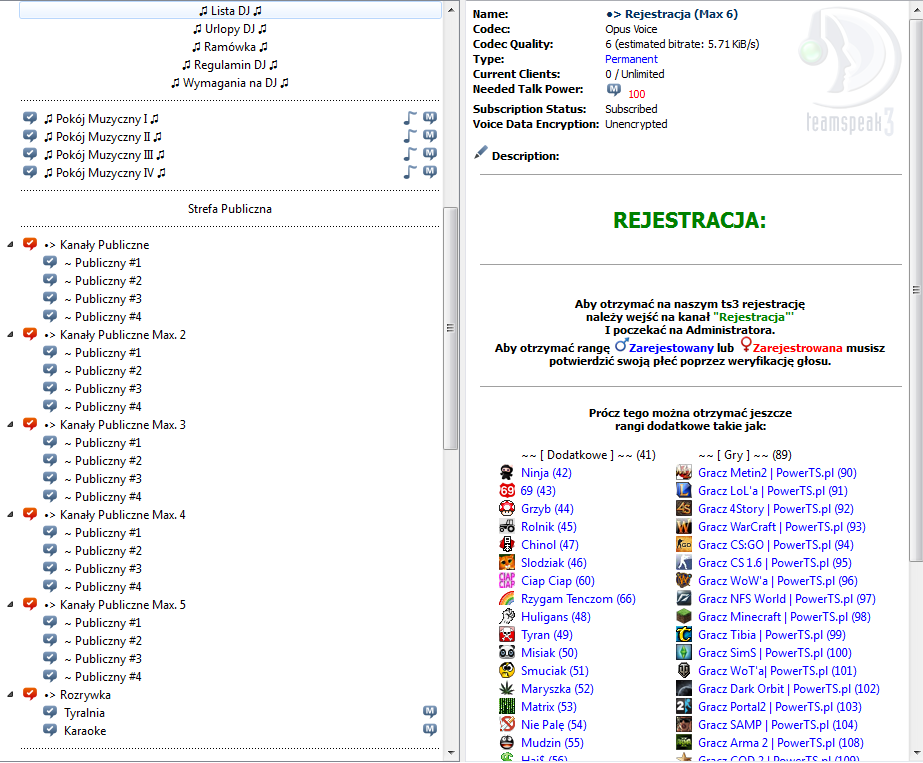Click music note icon beside Pokój Muzyczny IV
This screenshot has width=923, height=763.
coord(410,172)
